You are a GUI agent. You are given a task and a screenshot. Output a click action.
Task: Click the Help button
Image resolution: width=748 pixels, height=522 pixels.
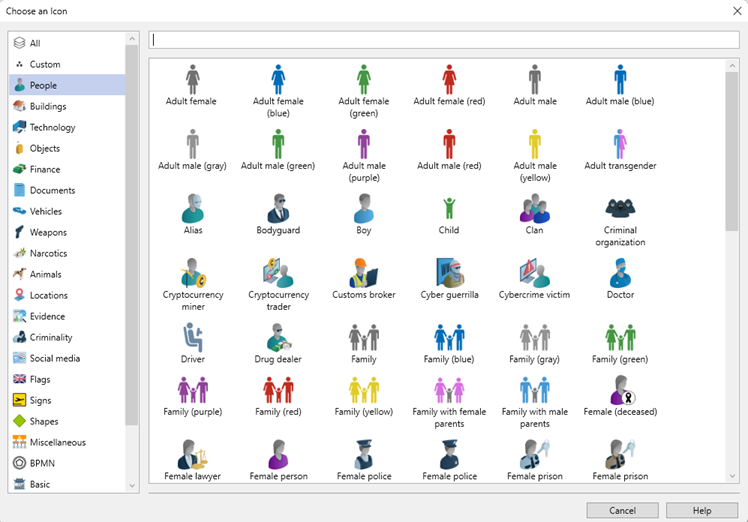click(x=701, y=510)
